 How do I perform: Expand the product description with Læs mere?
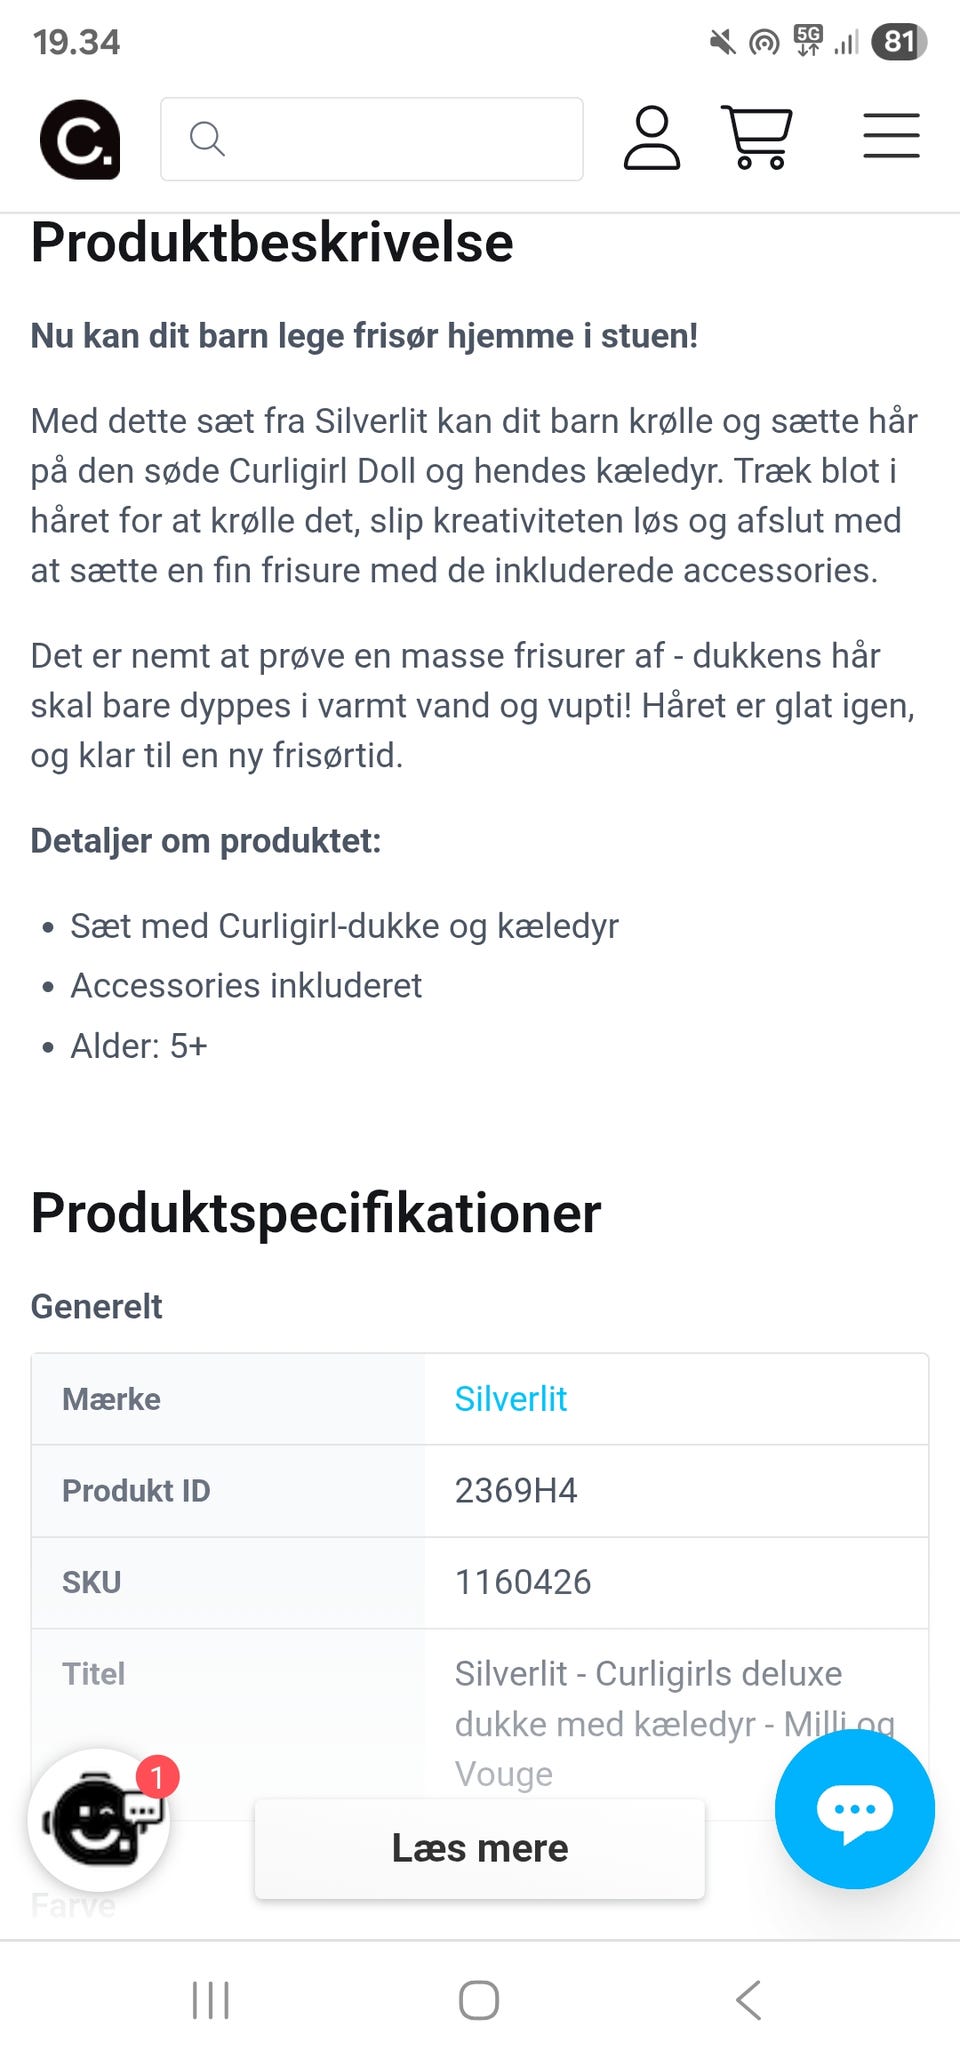point(480,1848)
